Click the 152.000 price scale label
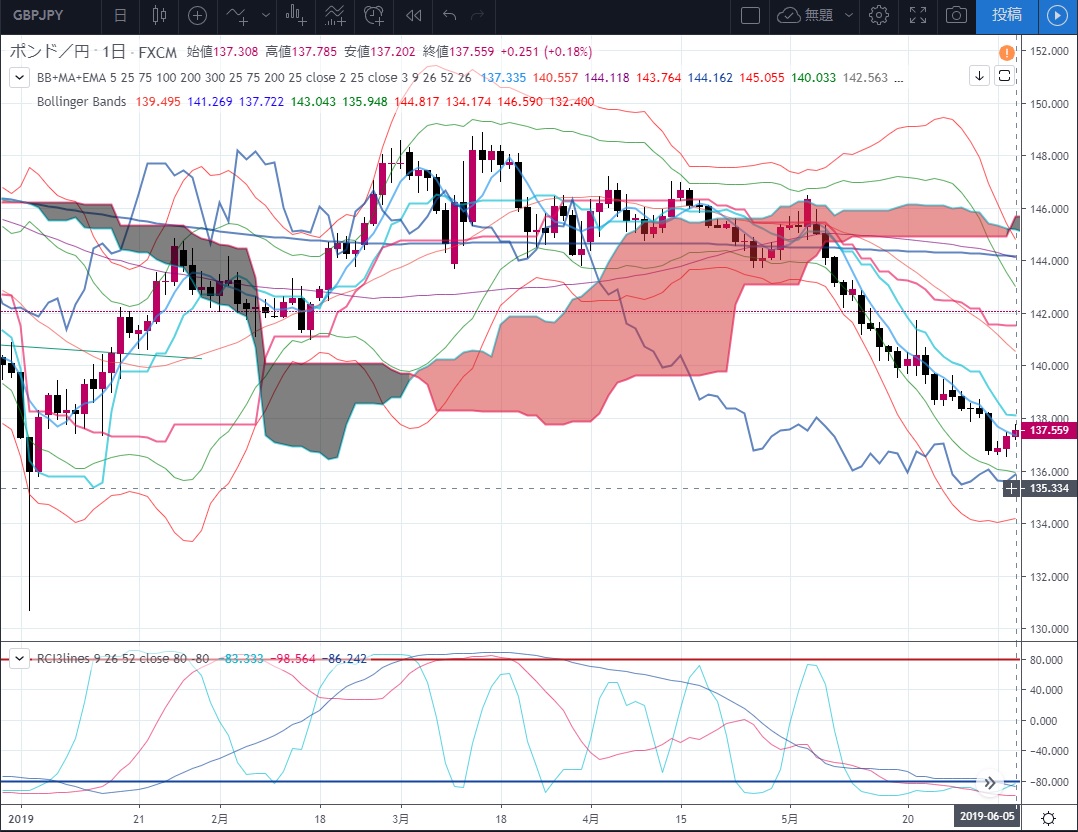Viewport: 1078px width, 832px height. [x=1049, y=51]
